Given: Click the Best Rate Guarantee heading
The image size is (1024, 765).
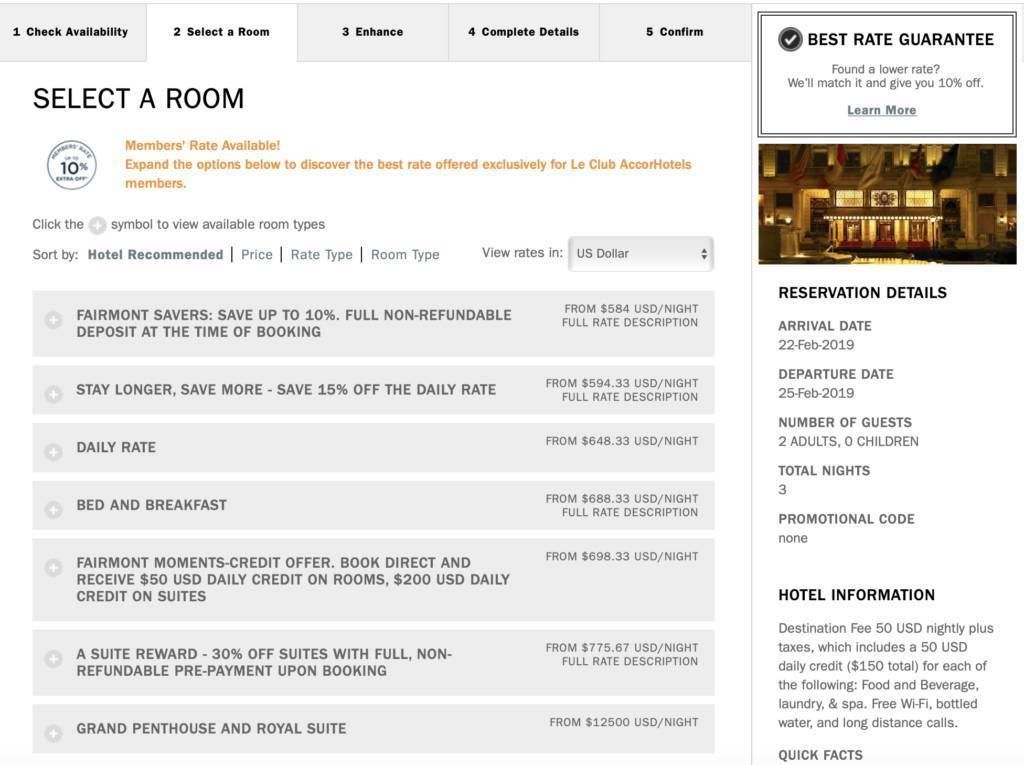Looking at the screenshot, I should click(x=901, y=40).
